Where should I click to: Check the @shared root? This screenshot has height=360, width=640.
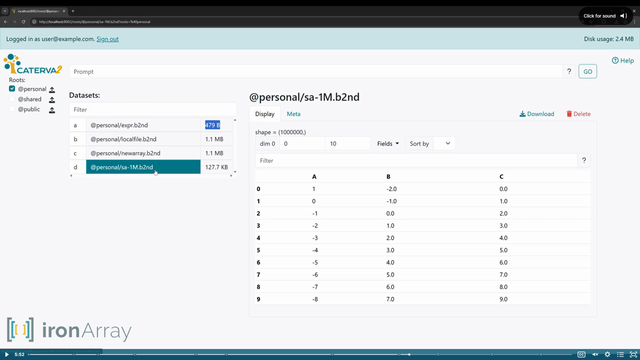click(12, 99)
